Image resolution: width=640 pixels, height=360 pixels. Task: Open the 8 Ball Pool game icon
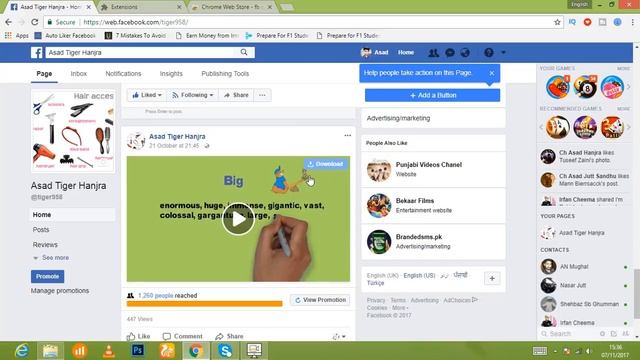coord(585,87)
